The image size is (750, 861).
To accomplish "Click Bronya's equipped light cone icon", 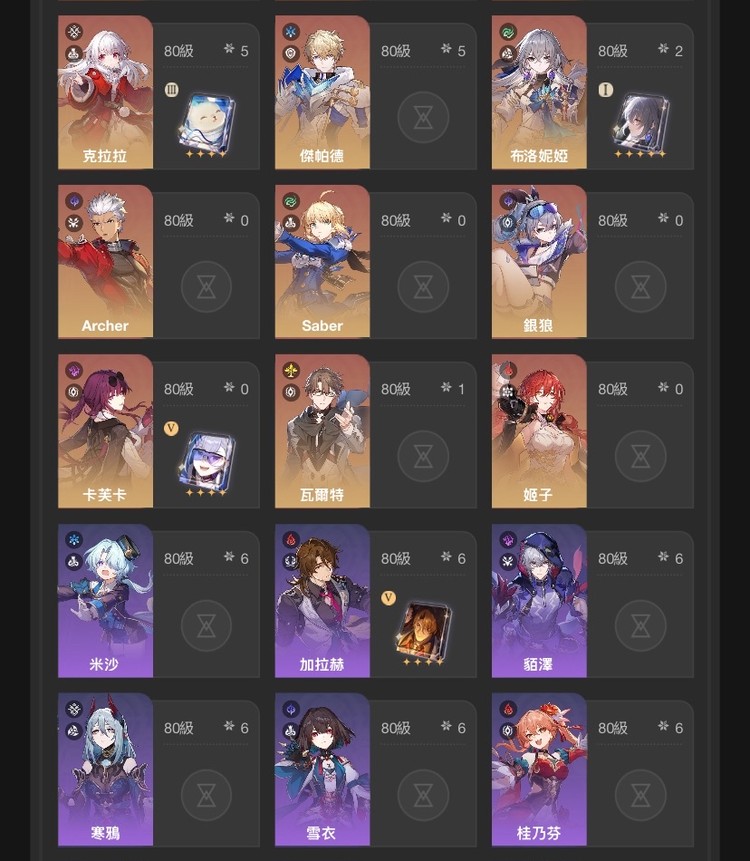I will (x=641, y=122).
